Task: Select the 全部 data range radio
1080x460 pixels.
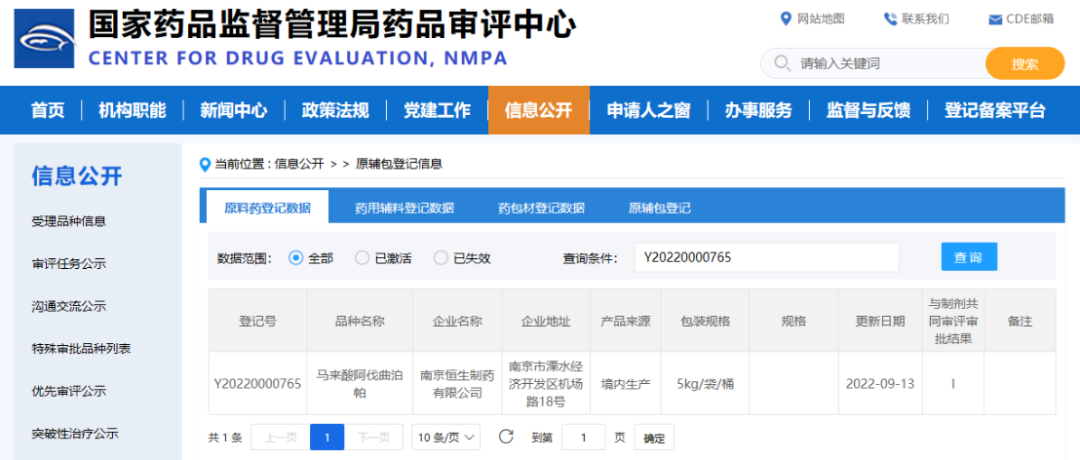Action: [x=296, y=258]
